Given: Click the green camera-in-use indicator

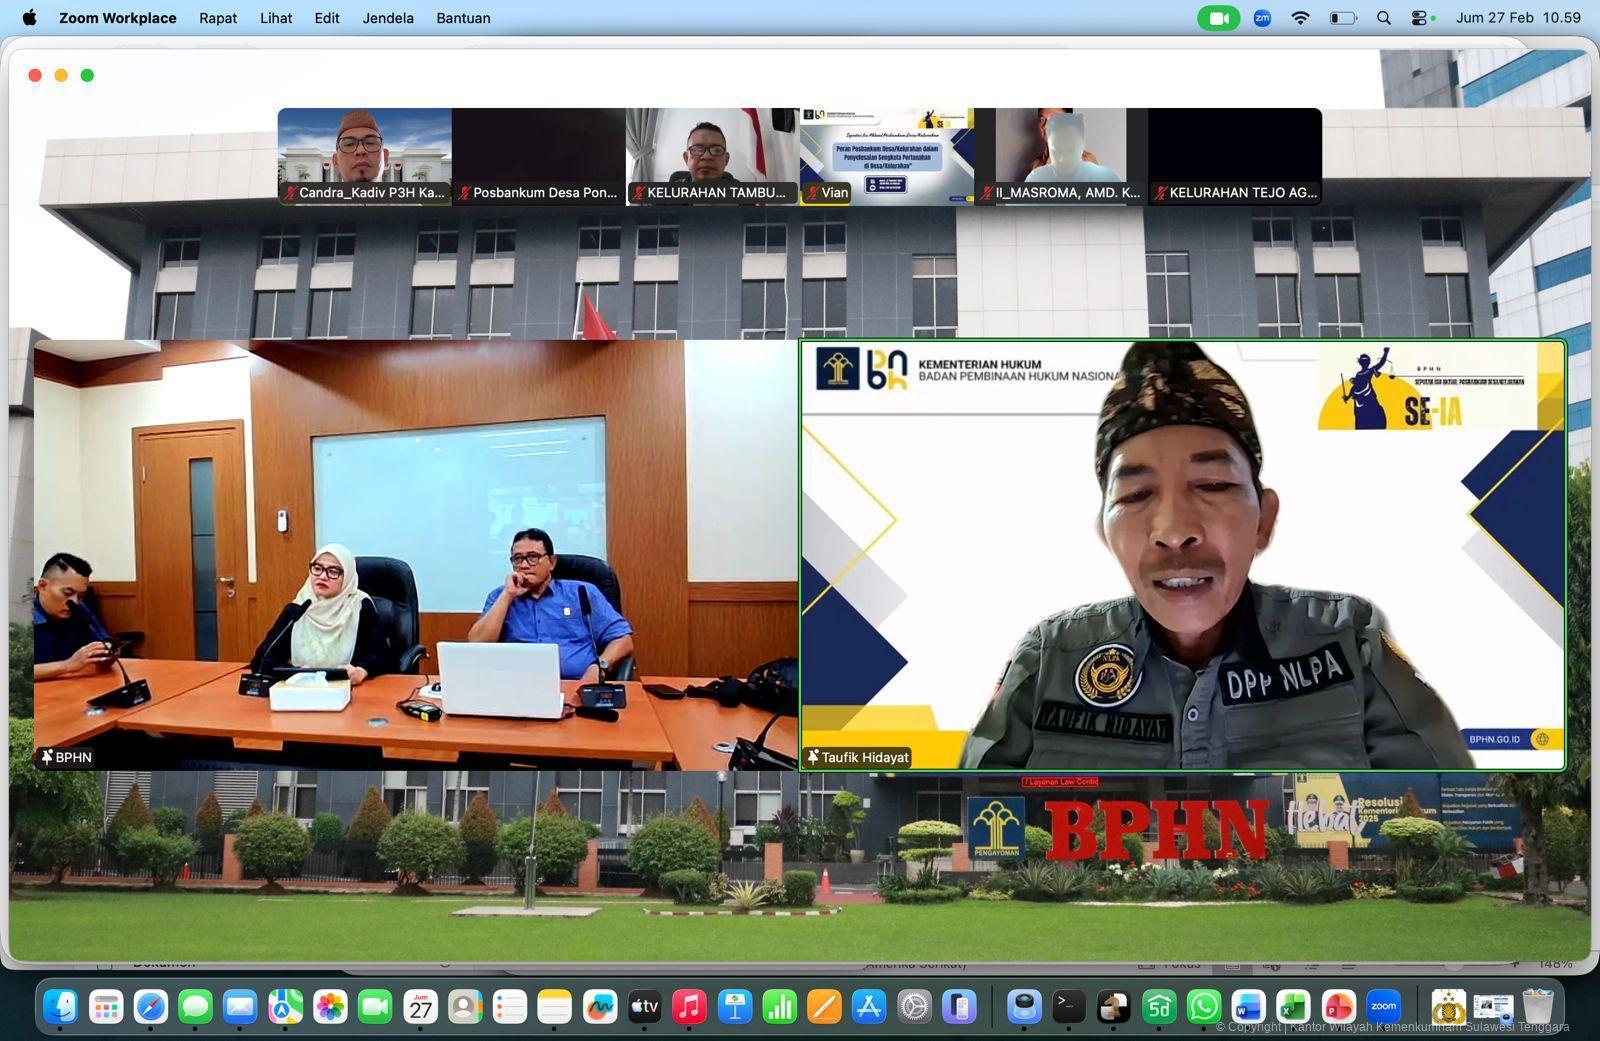Looking at the screenshot, I should (1218, 18).
